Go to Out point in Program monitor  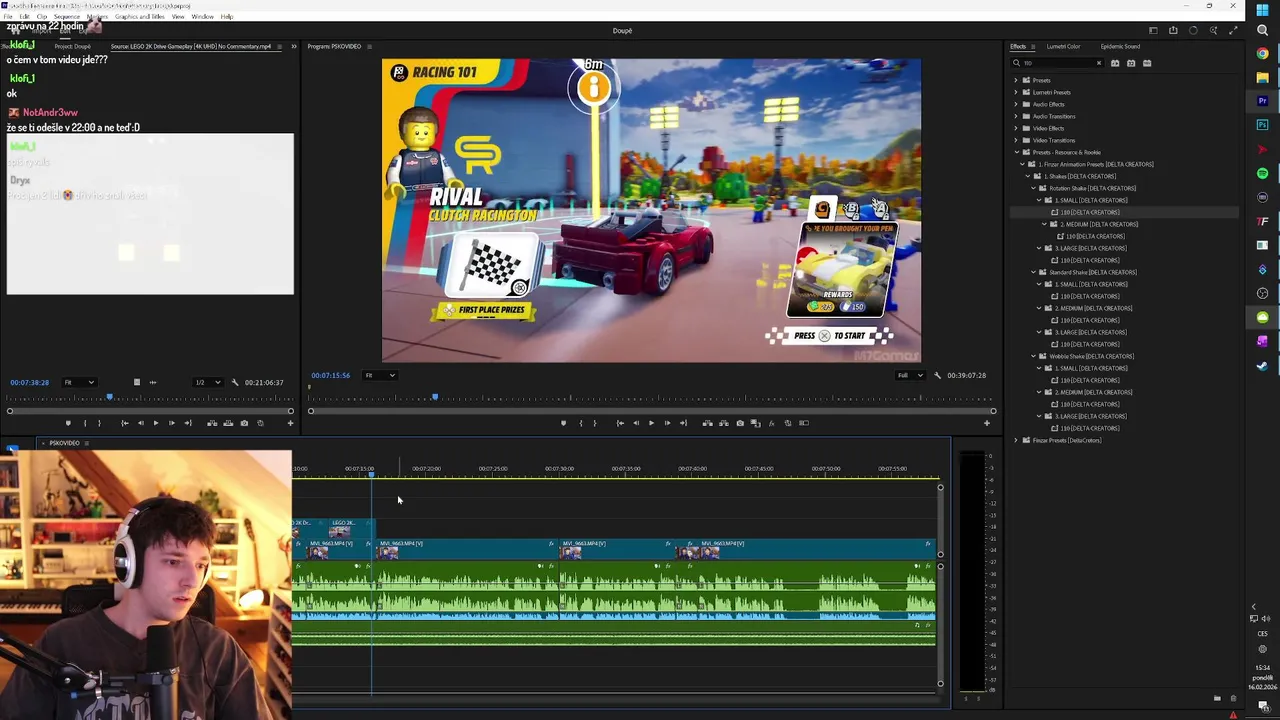click(683, 423)
